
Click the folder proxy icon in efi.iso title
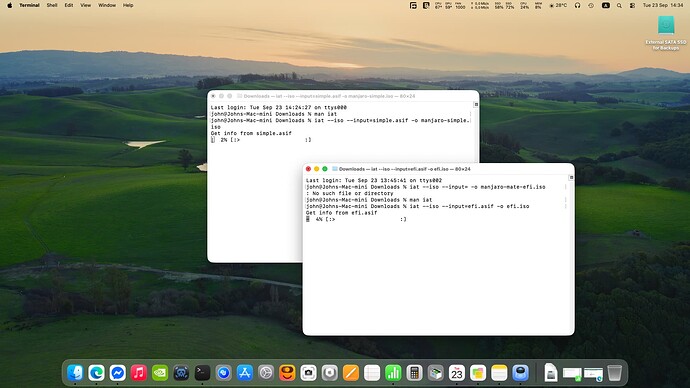pyautogui.click(x=334, y=169)
